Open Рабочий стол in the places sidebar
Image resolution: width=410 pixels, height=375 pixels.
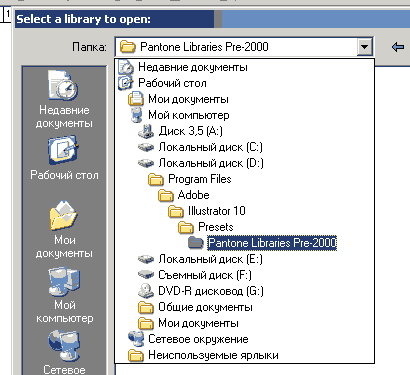[64, 158]
